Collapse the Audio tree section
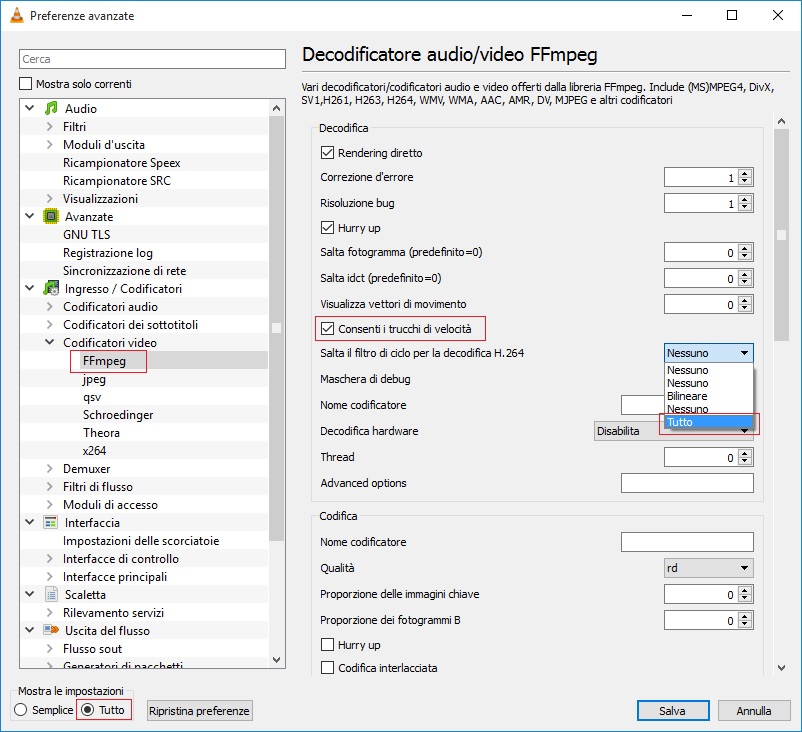The width and height of the screenshot is (802, 732). coord(30,108)
